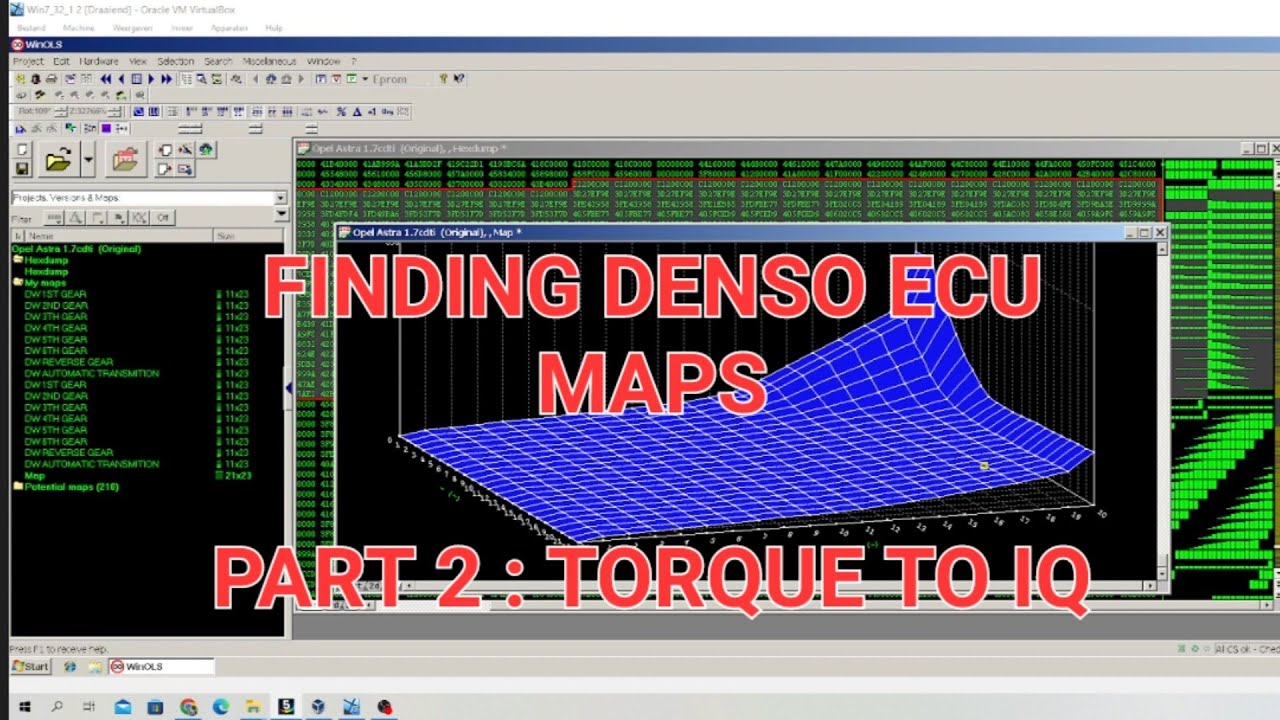The height and width of the screenshot is (720, 1280).
Task: Click the new project blank page icon
Action: coord(22,150)
